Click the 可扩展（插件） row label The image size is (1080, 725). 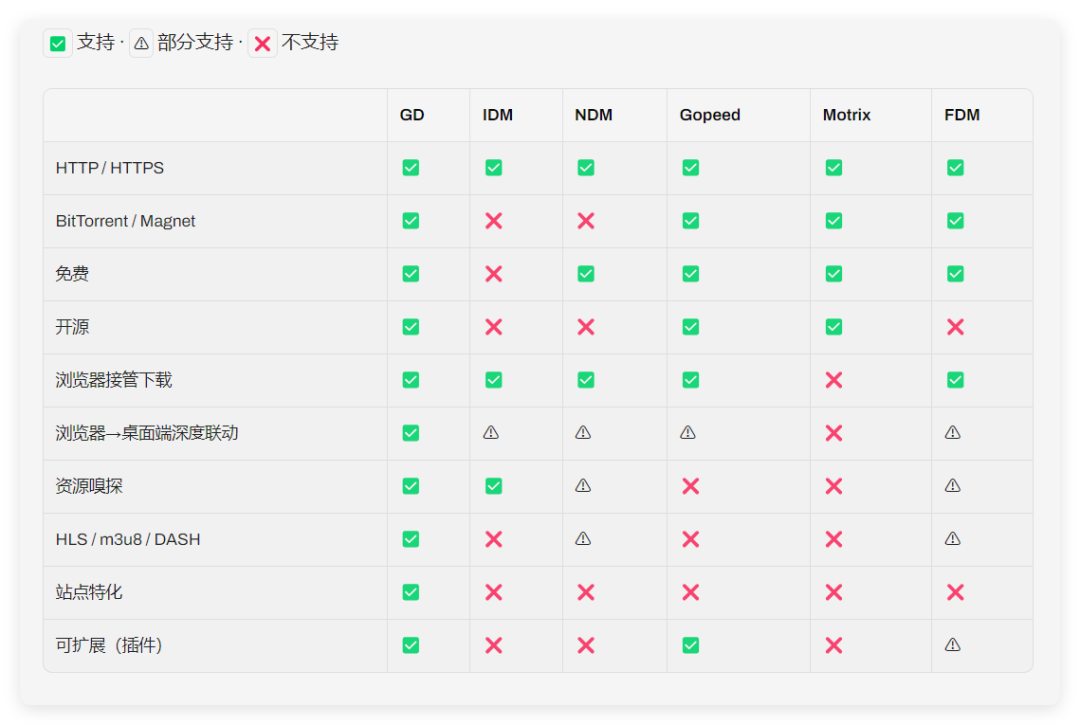click(109, 645)
